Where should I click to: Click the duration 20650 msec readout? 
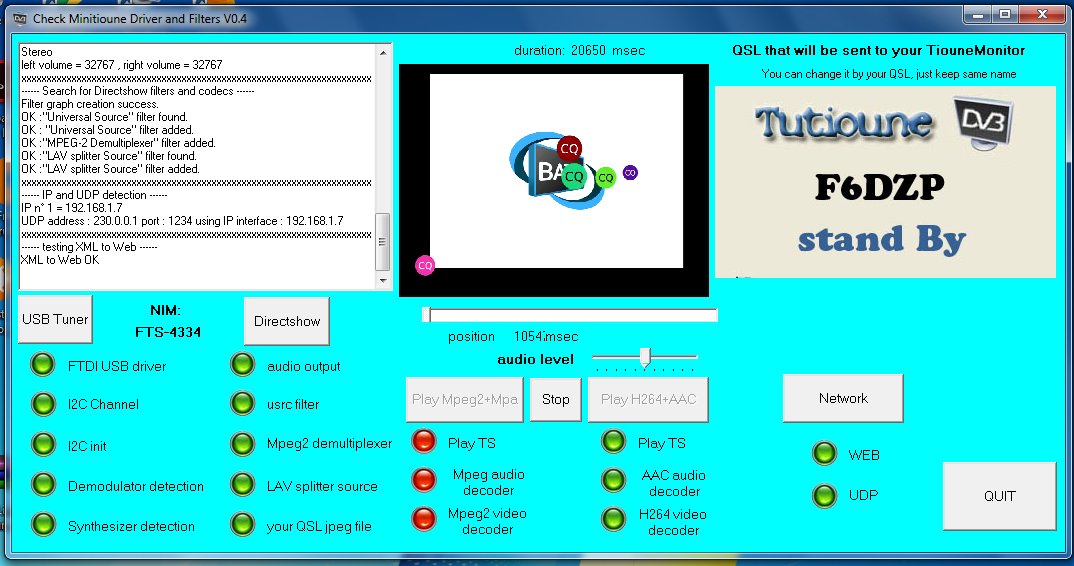[x=579, y=50]
